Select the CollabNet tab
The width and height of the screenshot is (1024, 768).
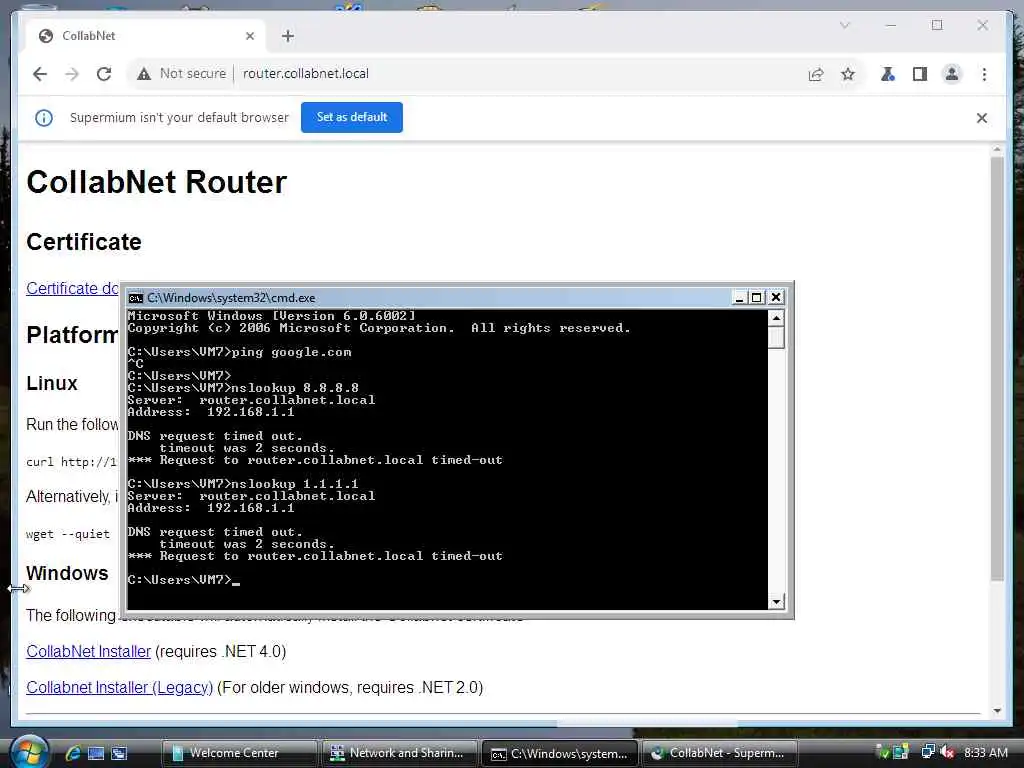pyautogui.click(x=146, y=36)
